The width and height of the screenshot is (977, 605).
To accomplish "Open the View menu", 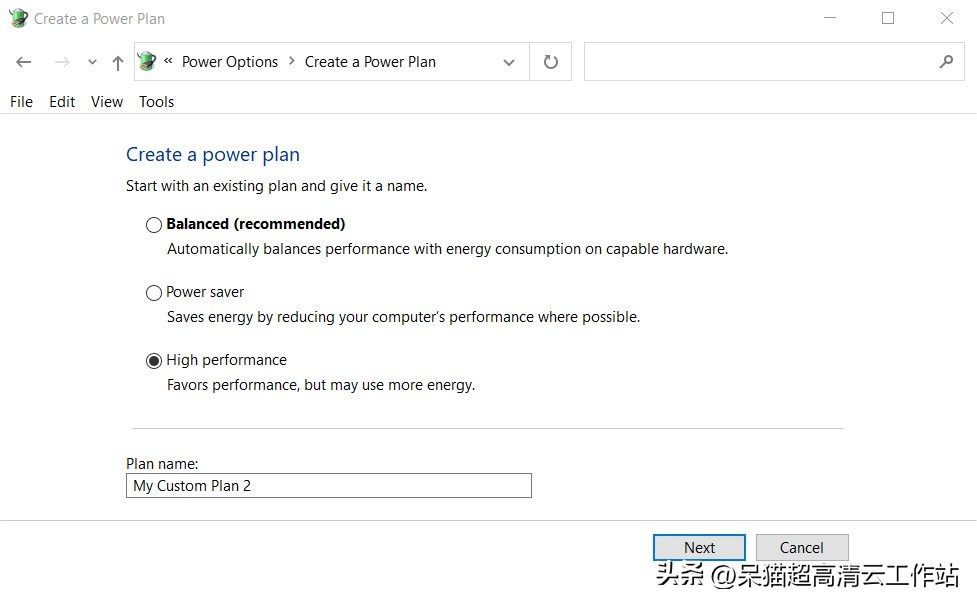I will [x=107, y=102].
